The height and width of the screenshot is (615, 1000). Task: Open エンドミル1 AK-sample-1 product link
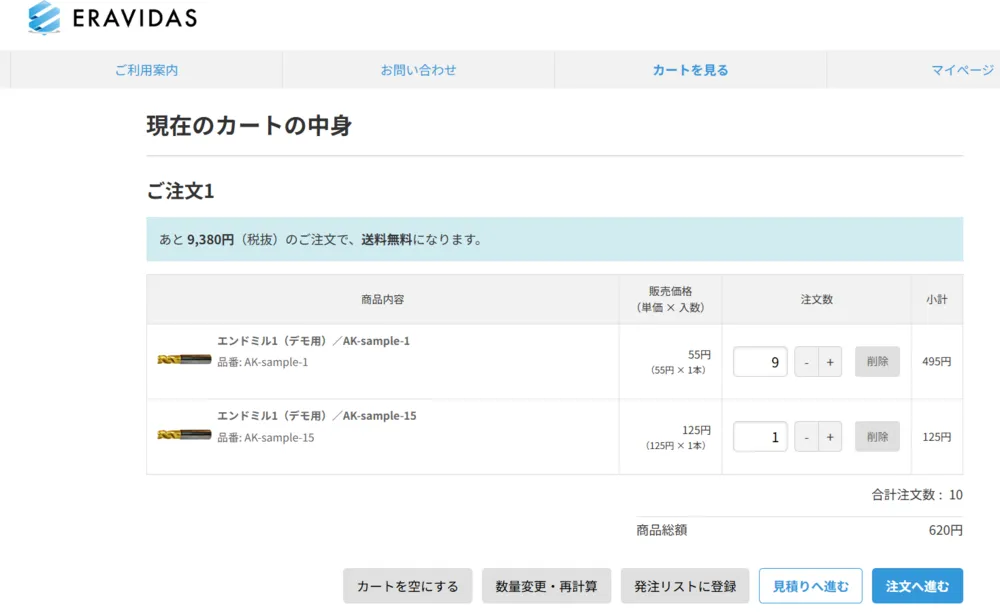coord(313,341)
